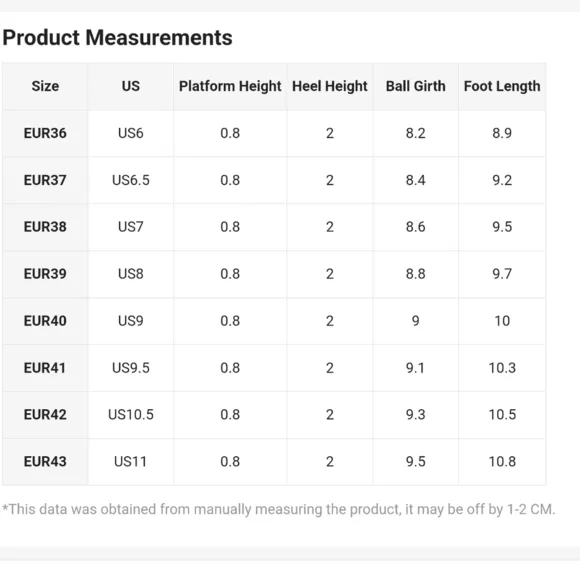Click the EUR39 size row label
This screenshot has height=579, width=580.
point(45,274)
